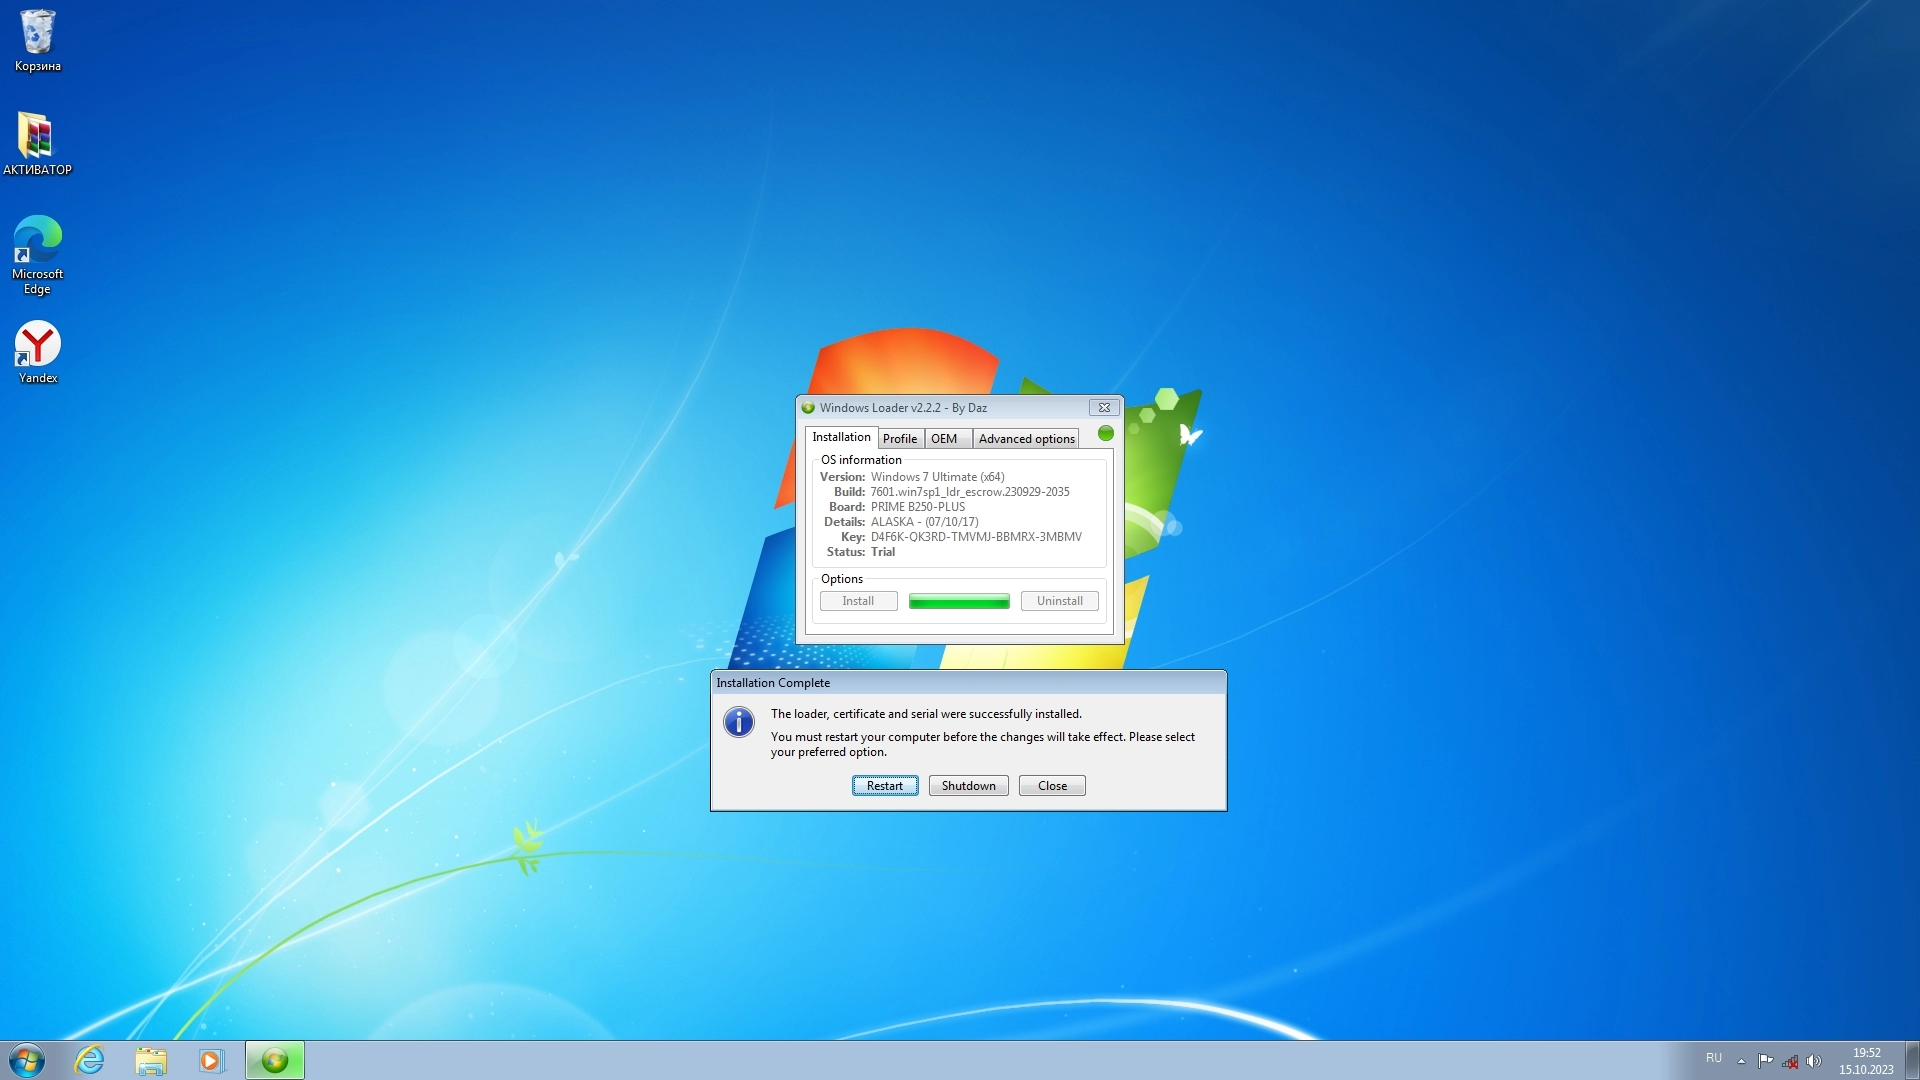The width and height of the screenshot is (1920, 1080).
Task: Open the Advanced options tab
Action: (1026, 439)
